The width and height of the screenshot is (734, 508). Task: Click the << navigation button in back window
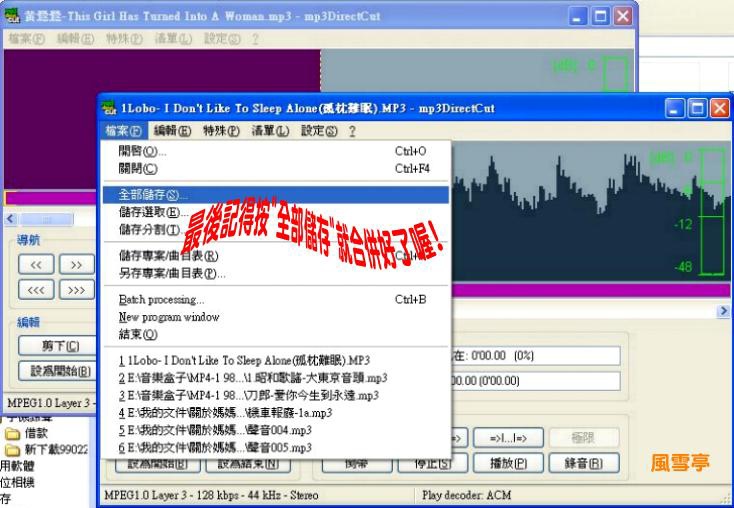click(x=36, y=265)
